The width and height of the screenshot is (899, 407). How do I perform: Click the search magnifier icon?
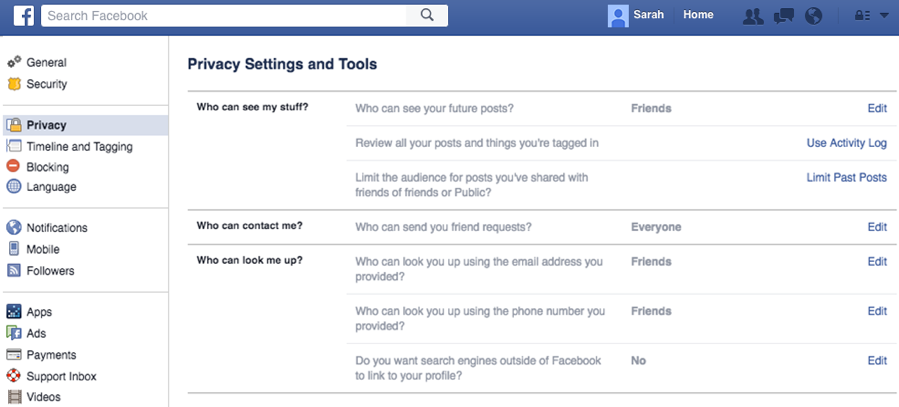tap(428, 15)
